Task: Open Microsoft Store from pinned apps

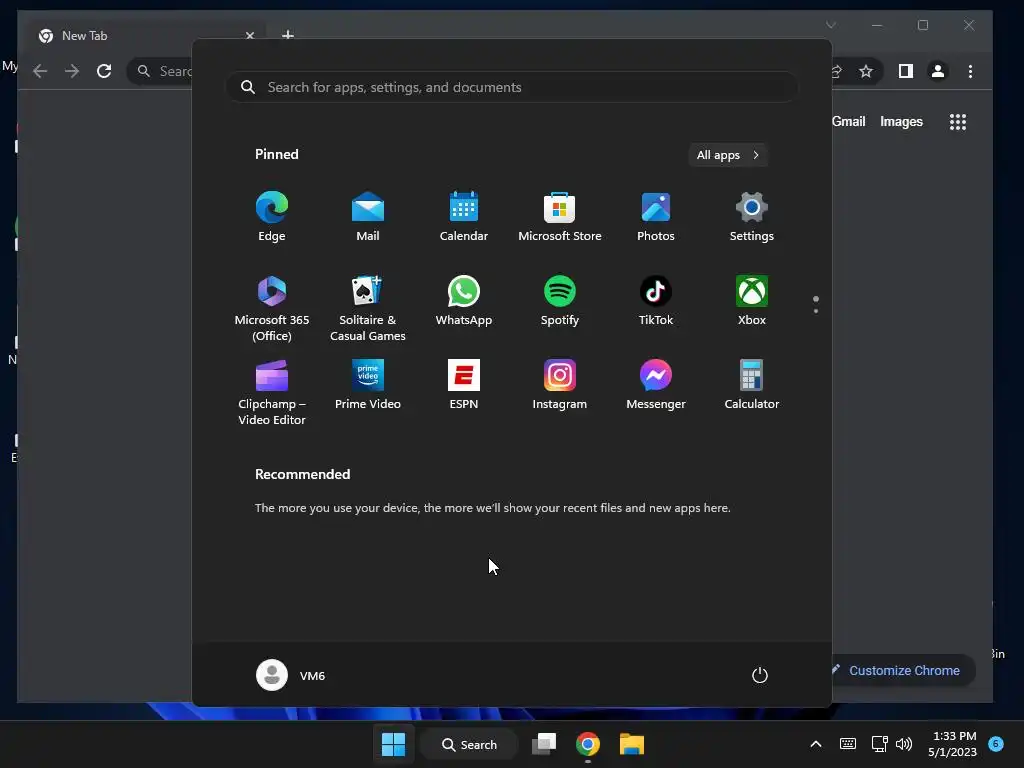Action: click(560, 216)
